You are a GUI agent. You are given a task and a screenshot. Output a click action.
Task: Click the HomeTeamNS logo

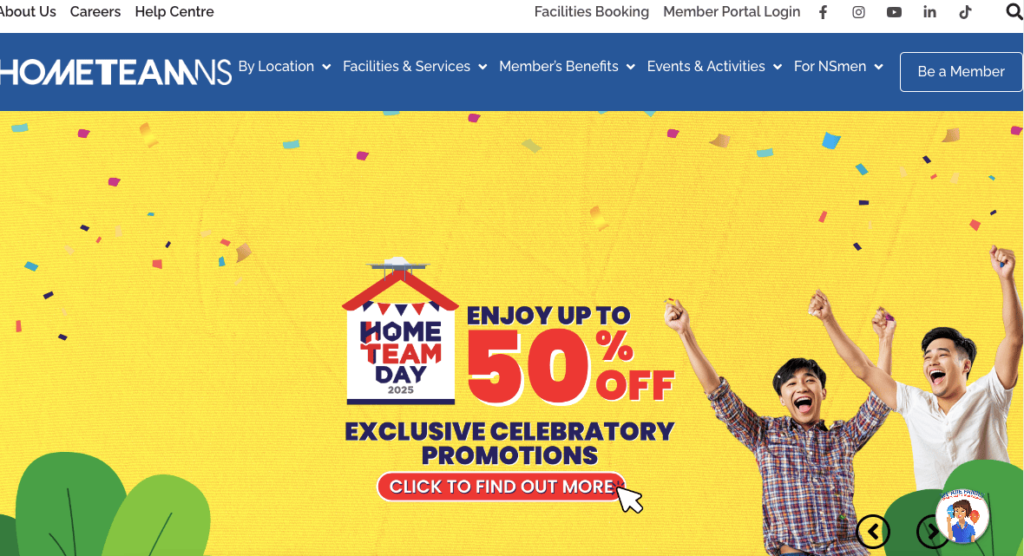[x=116, y=72]
